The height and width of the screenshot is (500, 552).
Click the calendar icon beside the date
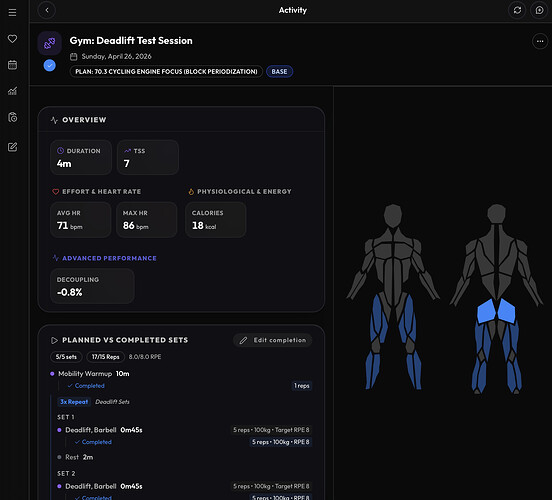(x=73, y=56)
